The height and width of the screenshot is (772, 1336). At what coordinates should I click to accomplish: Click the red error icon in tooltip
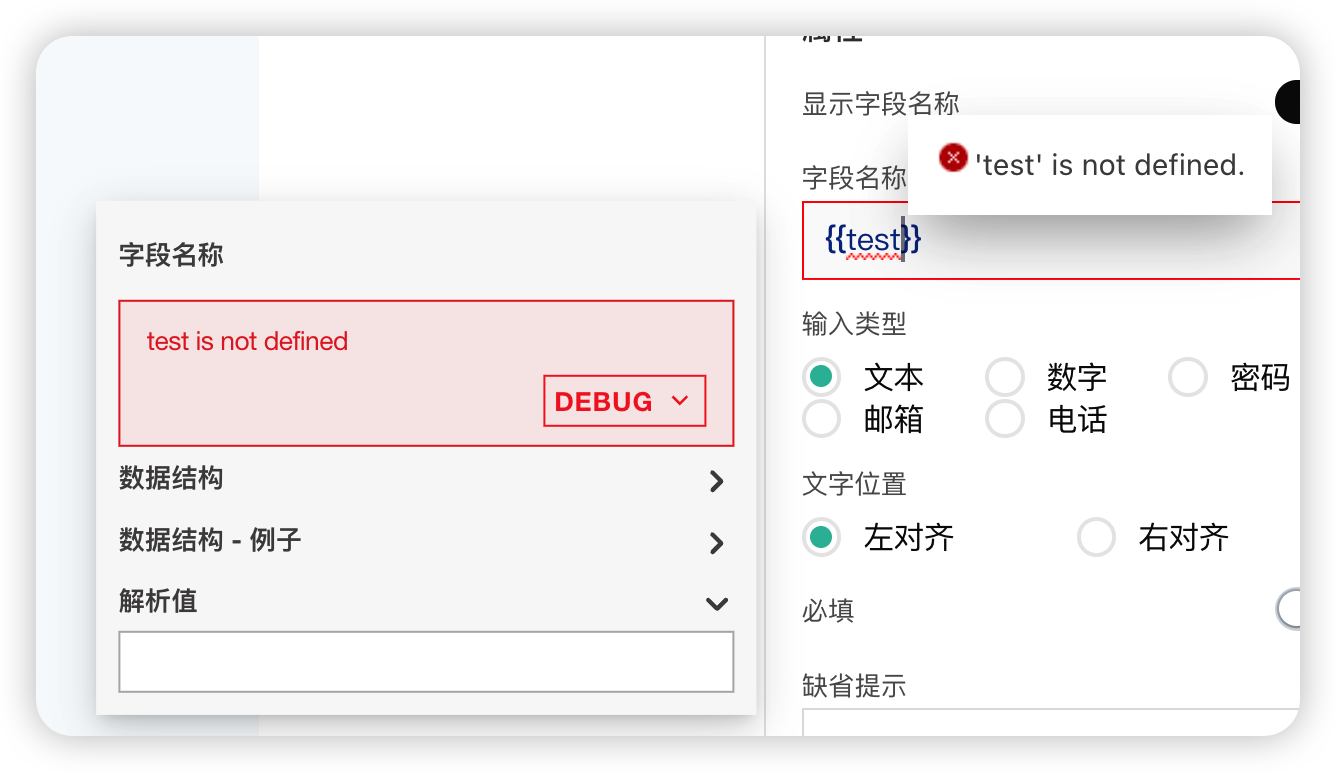(x=953, y=158)
